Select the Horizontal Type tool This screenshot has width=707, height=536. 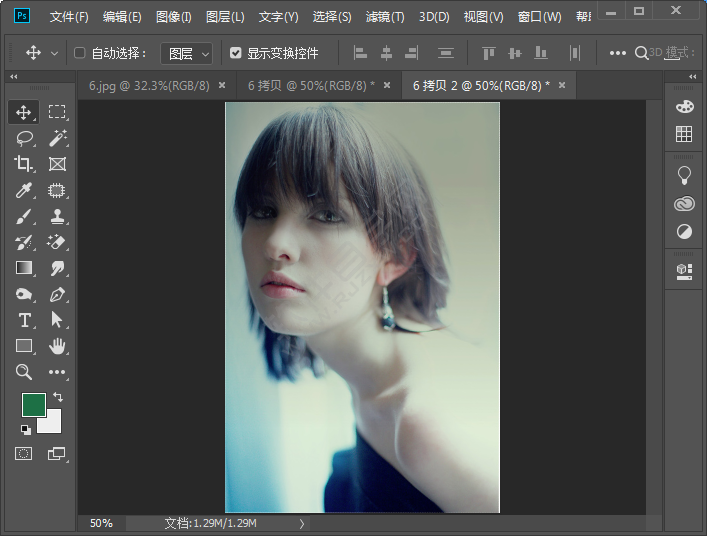click(x=24, y=320)
